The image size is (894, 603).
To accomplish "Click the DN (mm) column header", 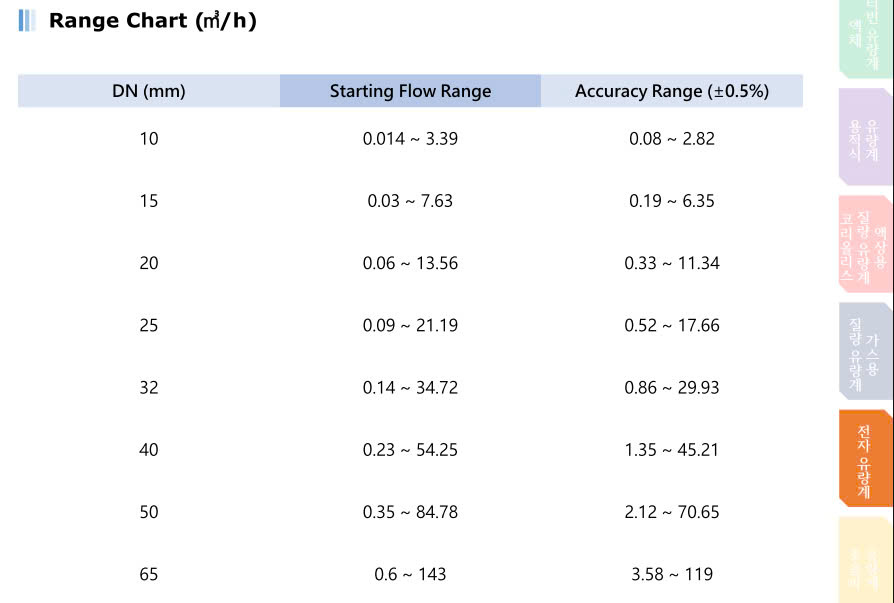I will pos(149,91).
